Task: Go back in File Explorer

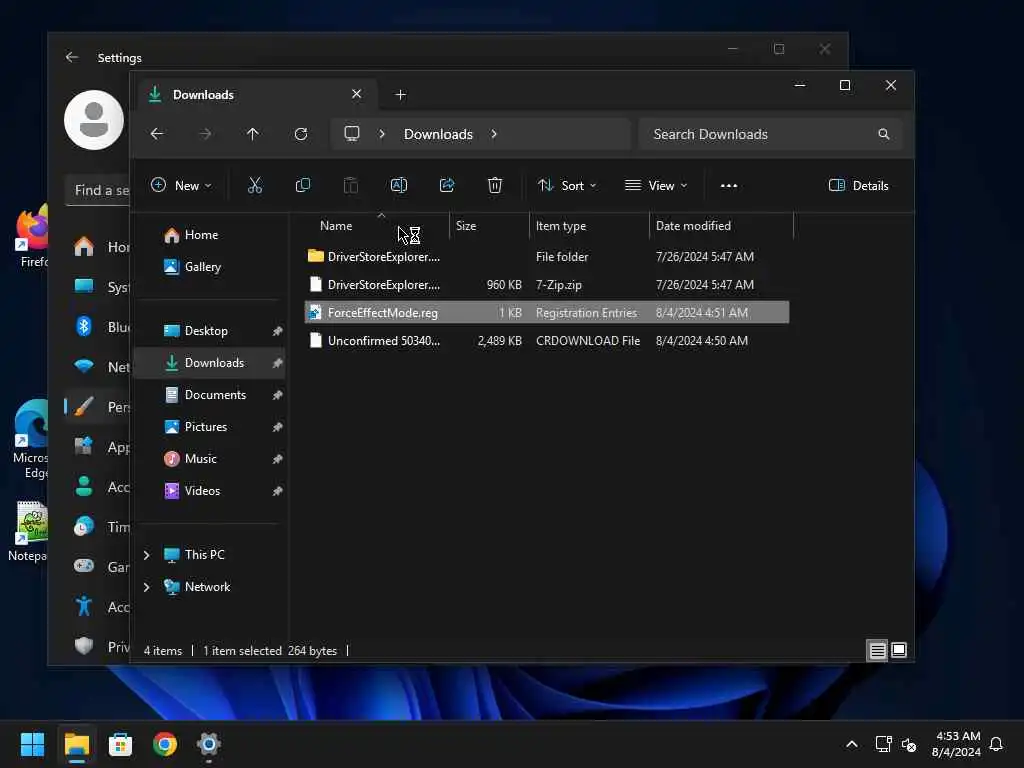Action: pyautogui.click(x=157, y=134)
